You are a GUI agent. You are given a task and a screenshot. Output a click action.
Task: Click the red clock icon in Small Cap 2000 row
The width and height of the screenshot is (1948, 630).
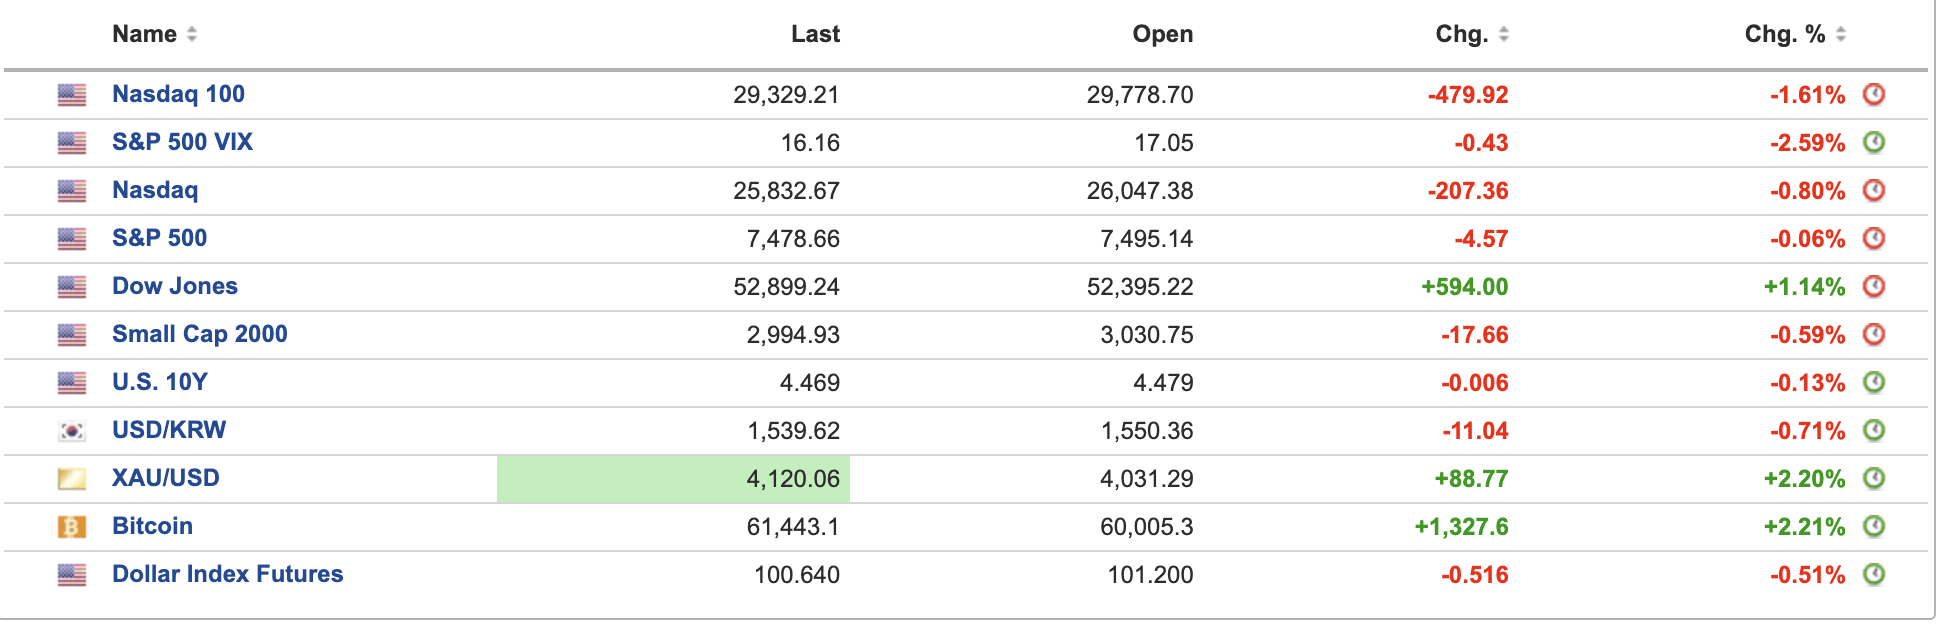[1873, 335]
